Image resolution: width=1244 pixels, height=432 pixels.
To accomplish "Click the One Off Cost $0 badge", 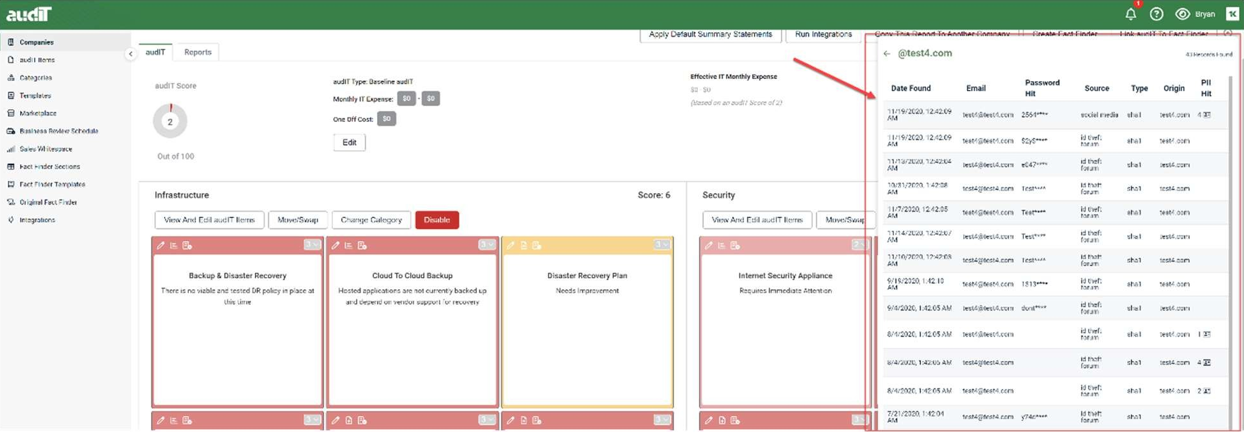I will click(387, 119).
